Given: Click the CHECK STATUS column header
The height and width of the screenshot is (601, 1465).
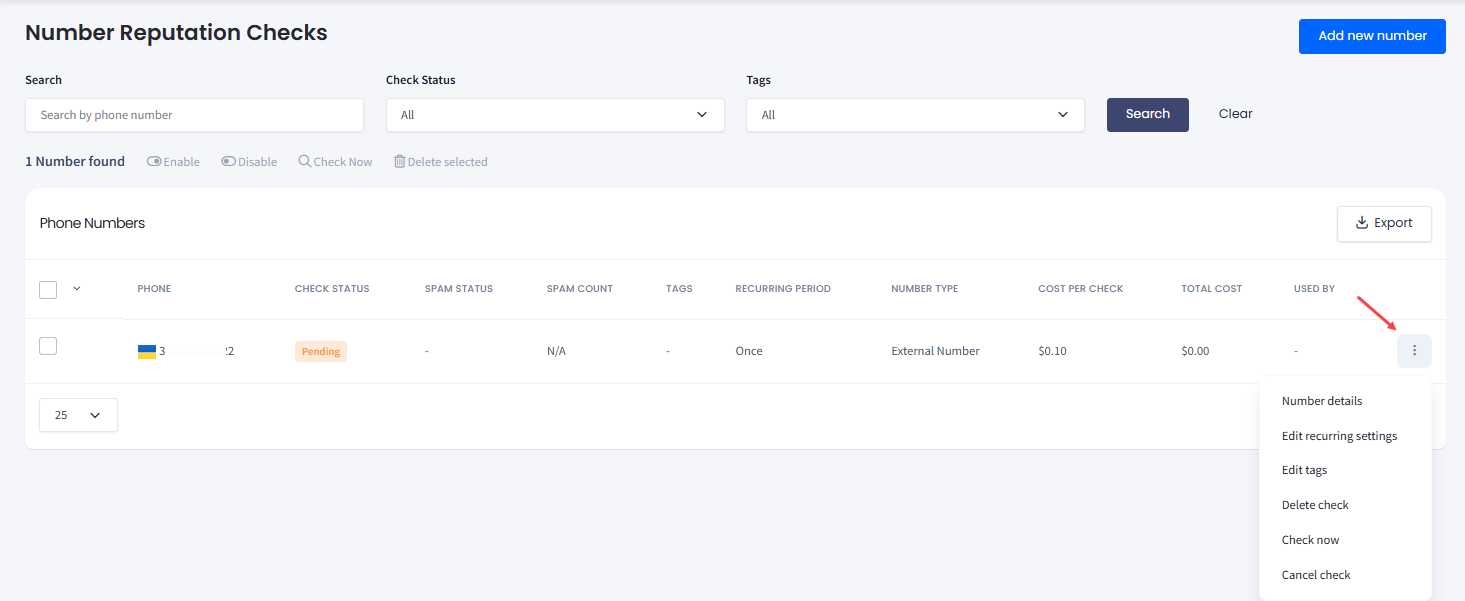Looking at the screenshot, I should [x=332, y=289].
